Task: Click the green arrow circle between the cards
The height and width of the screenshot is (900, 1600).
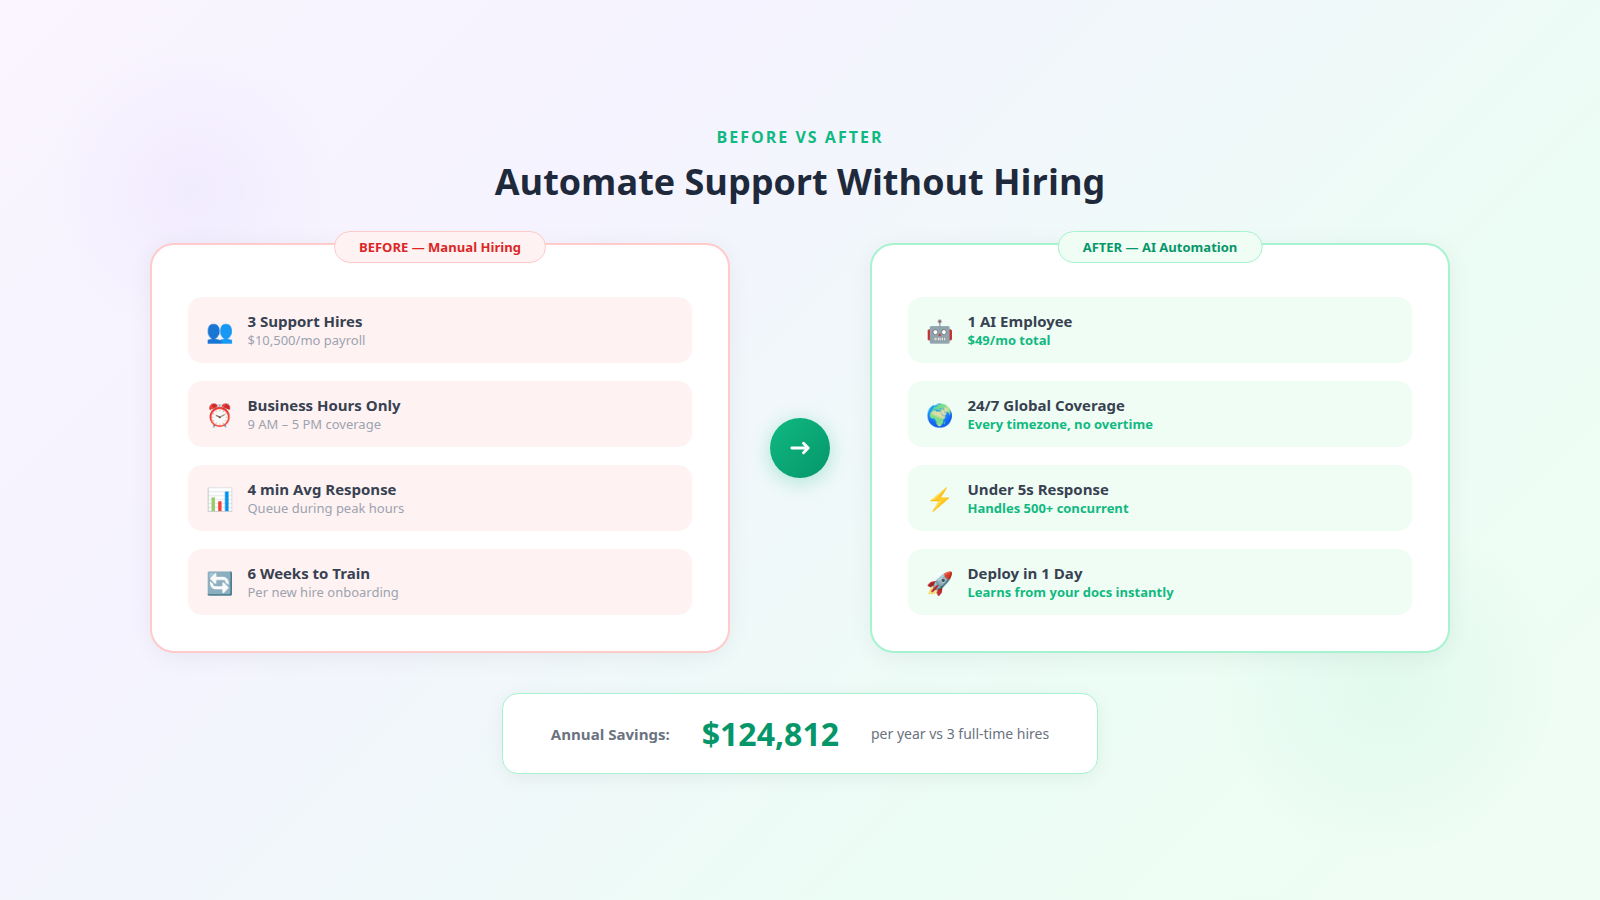Action: pos(800,448)
